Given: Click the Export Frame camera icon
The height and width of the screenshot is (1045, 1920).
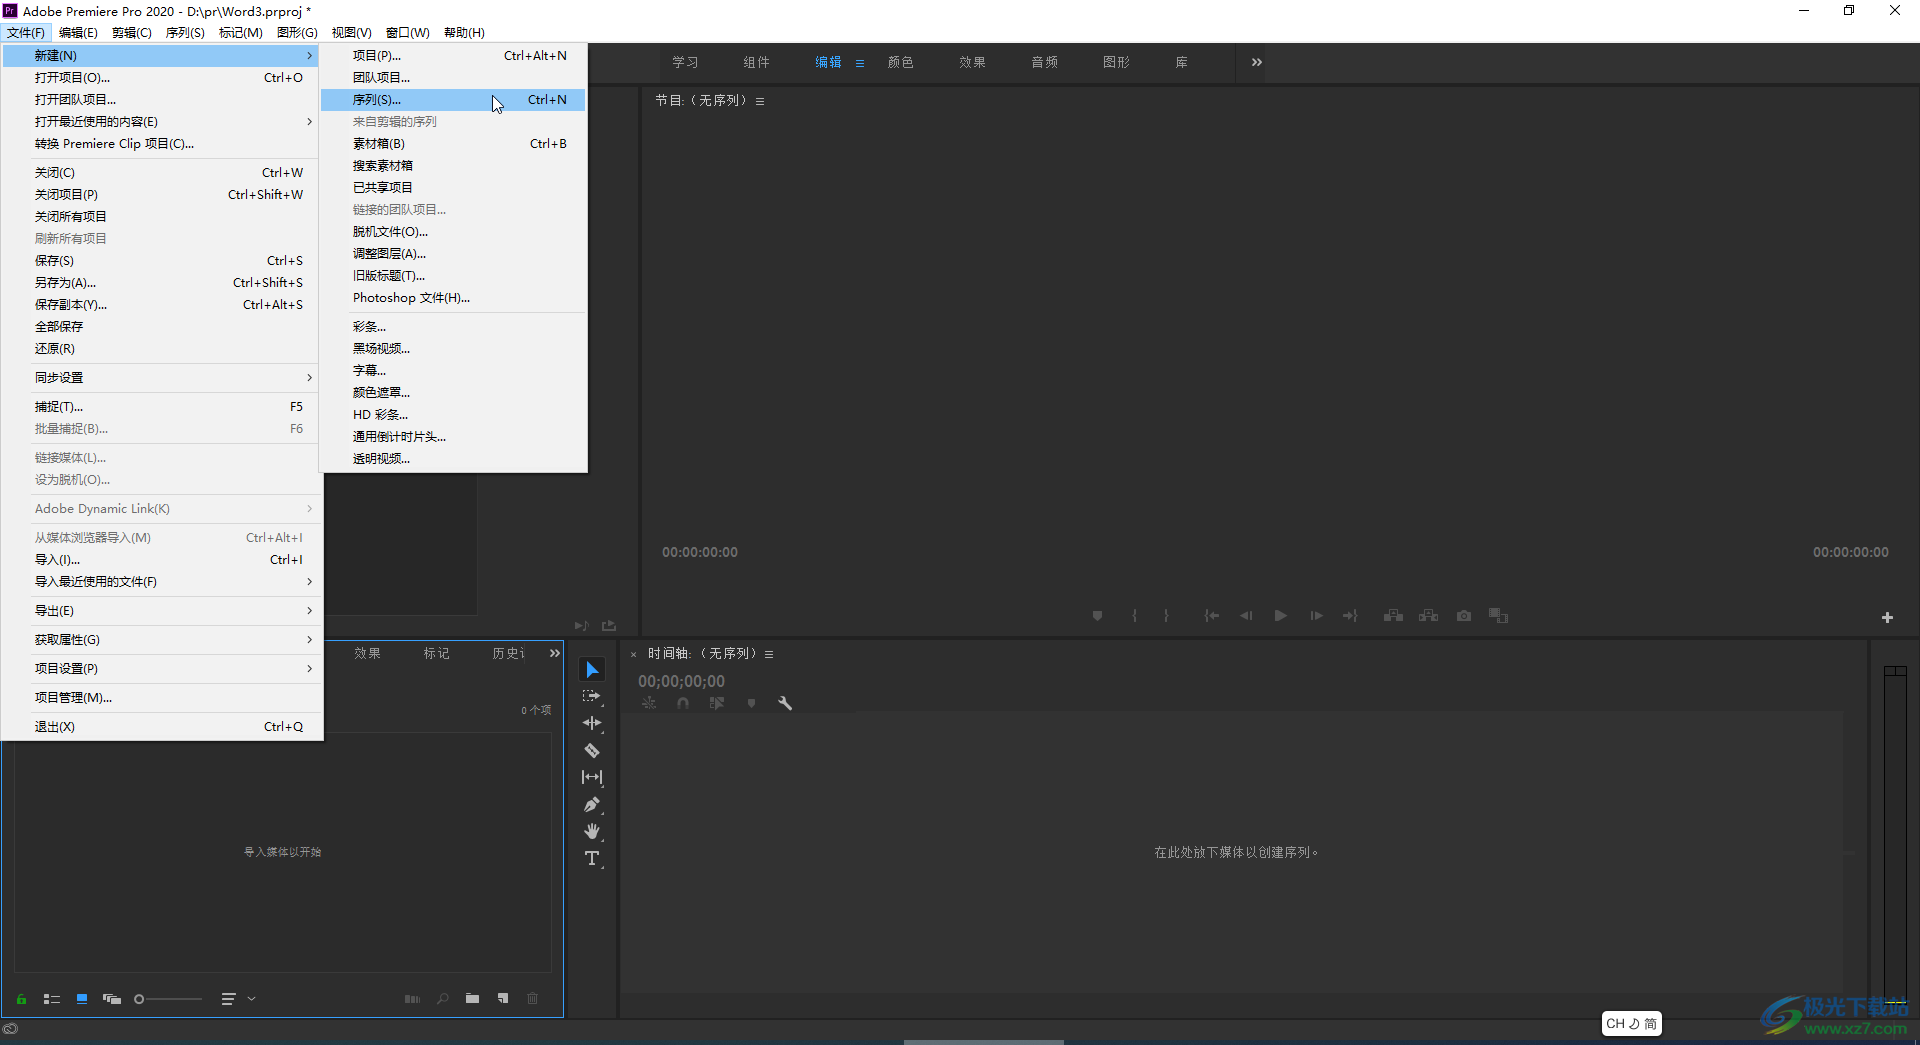Looking at the screenshot, I should coord(1464,616).
